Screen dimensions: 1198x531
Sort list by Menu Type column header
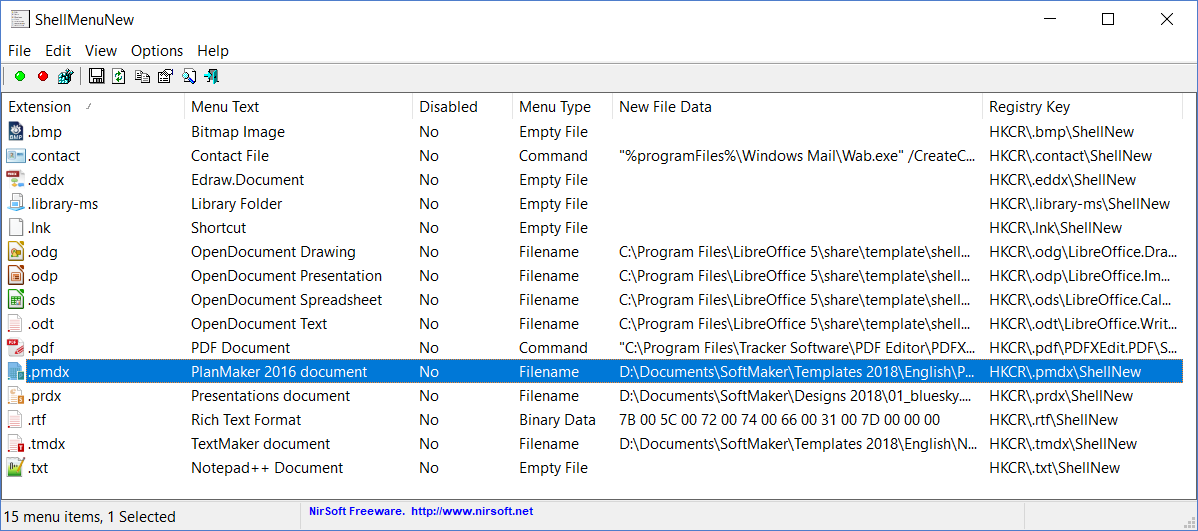coord(554,107)
